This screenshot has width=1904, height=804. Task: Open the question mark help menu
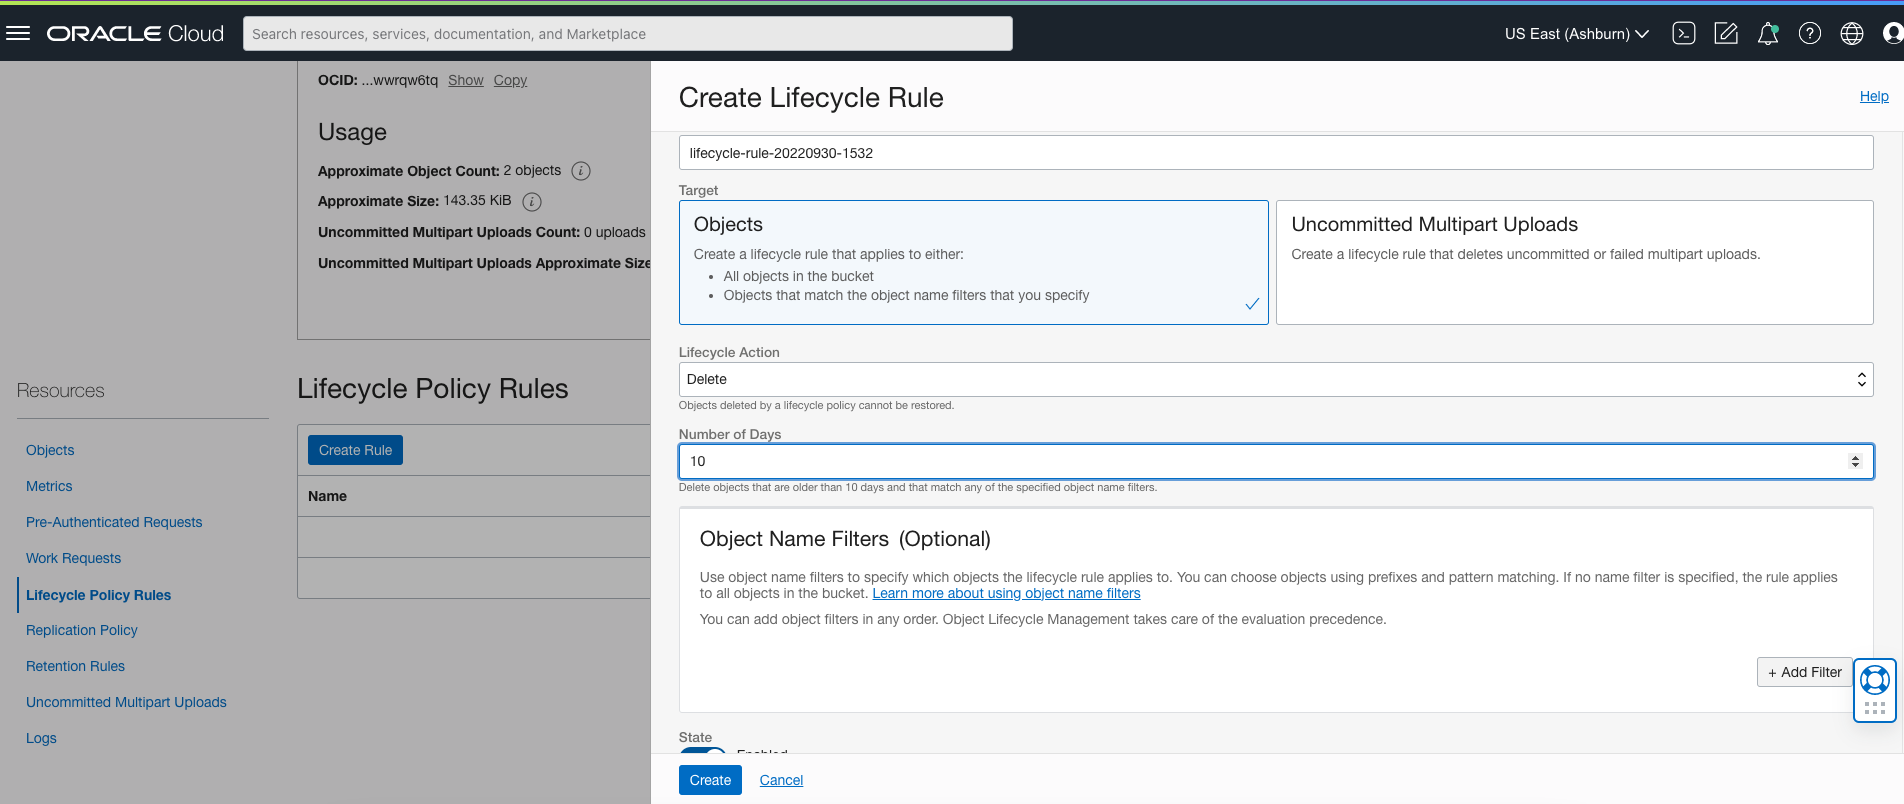pos(1810,33)
